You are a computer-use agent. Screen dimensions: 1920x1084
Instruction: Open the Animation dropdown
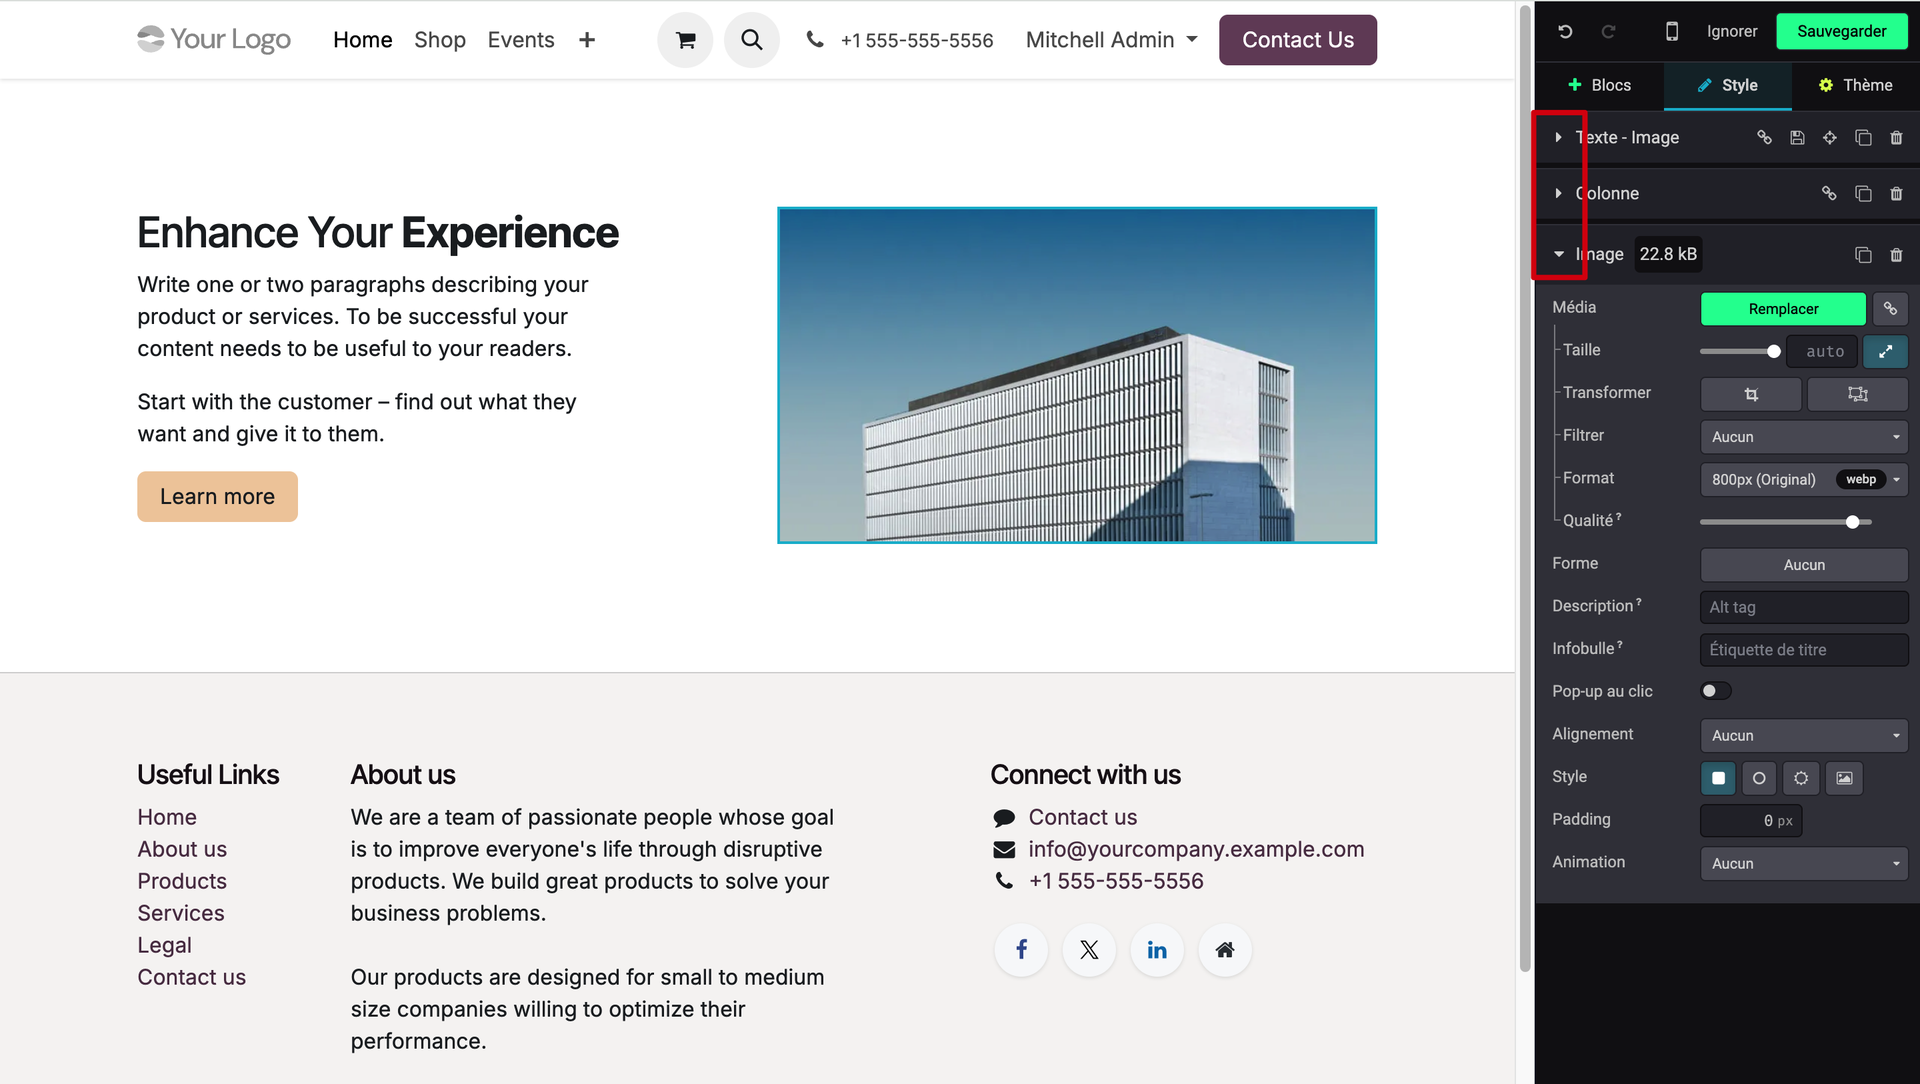click(1803, 863)
